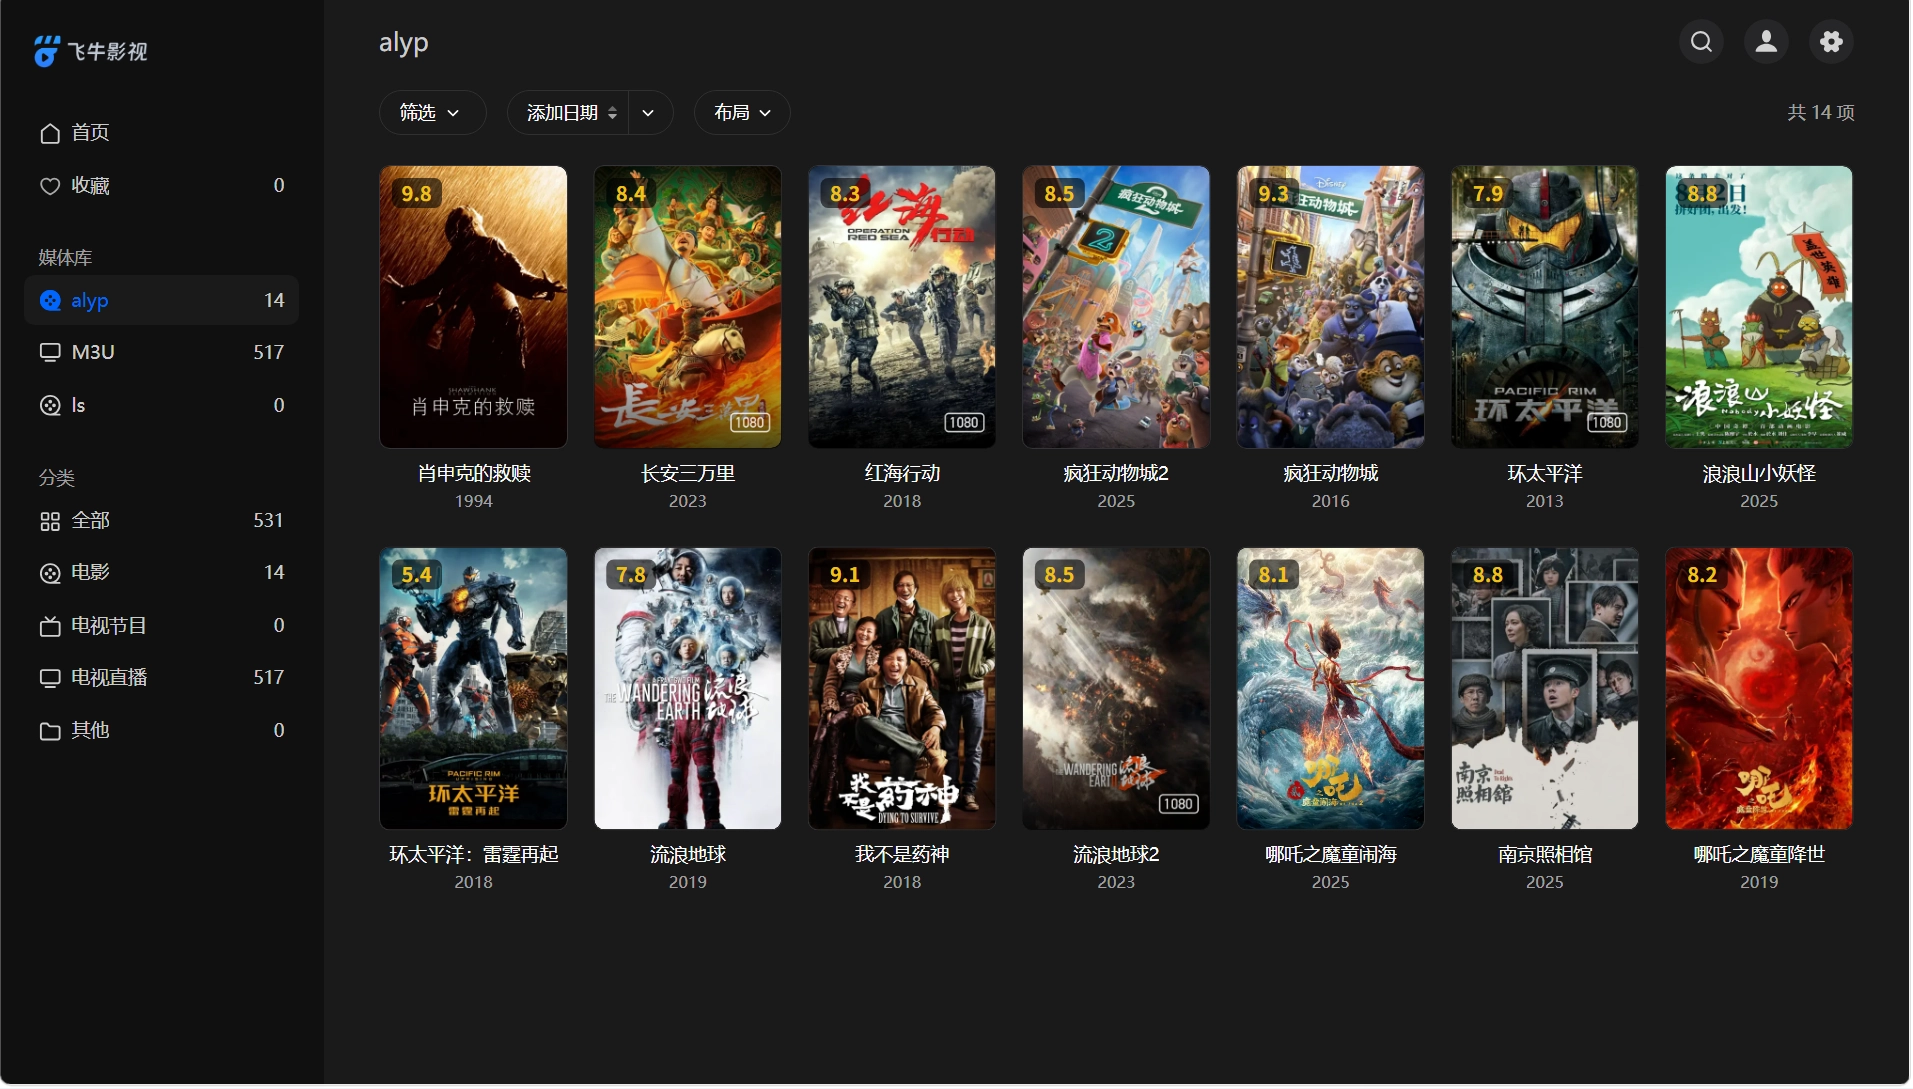Click the 红海行动 title text
This screenshot has height=1089, width=1913.
tap(902, 474)
